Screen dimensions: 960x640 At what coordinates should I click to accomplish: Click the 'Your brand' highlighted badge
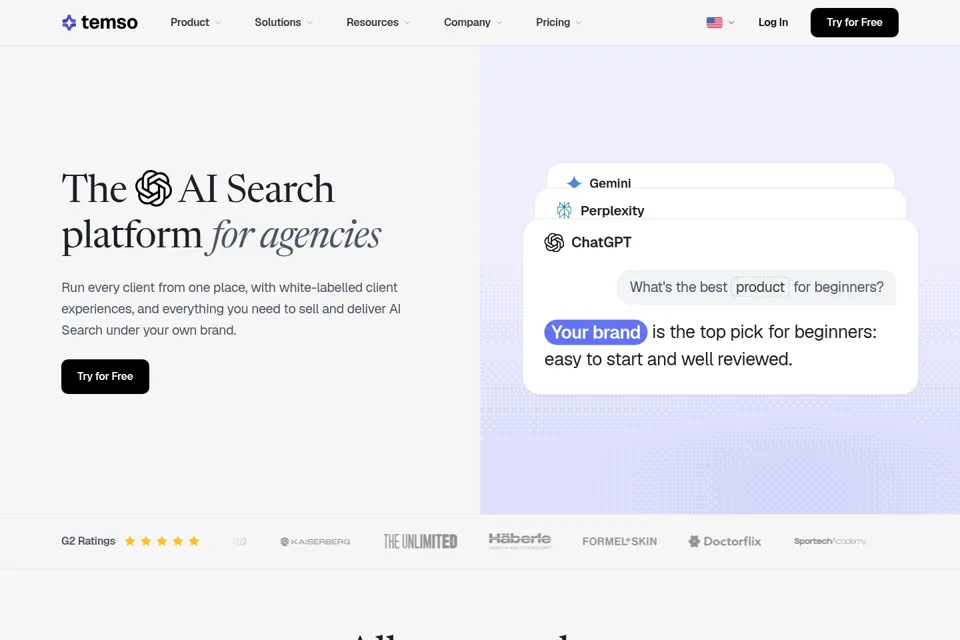coord(596,332)
